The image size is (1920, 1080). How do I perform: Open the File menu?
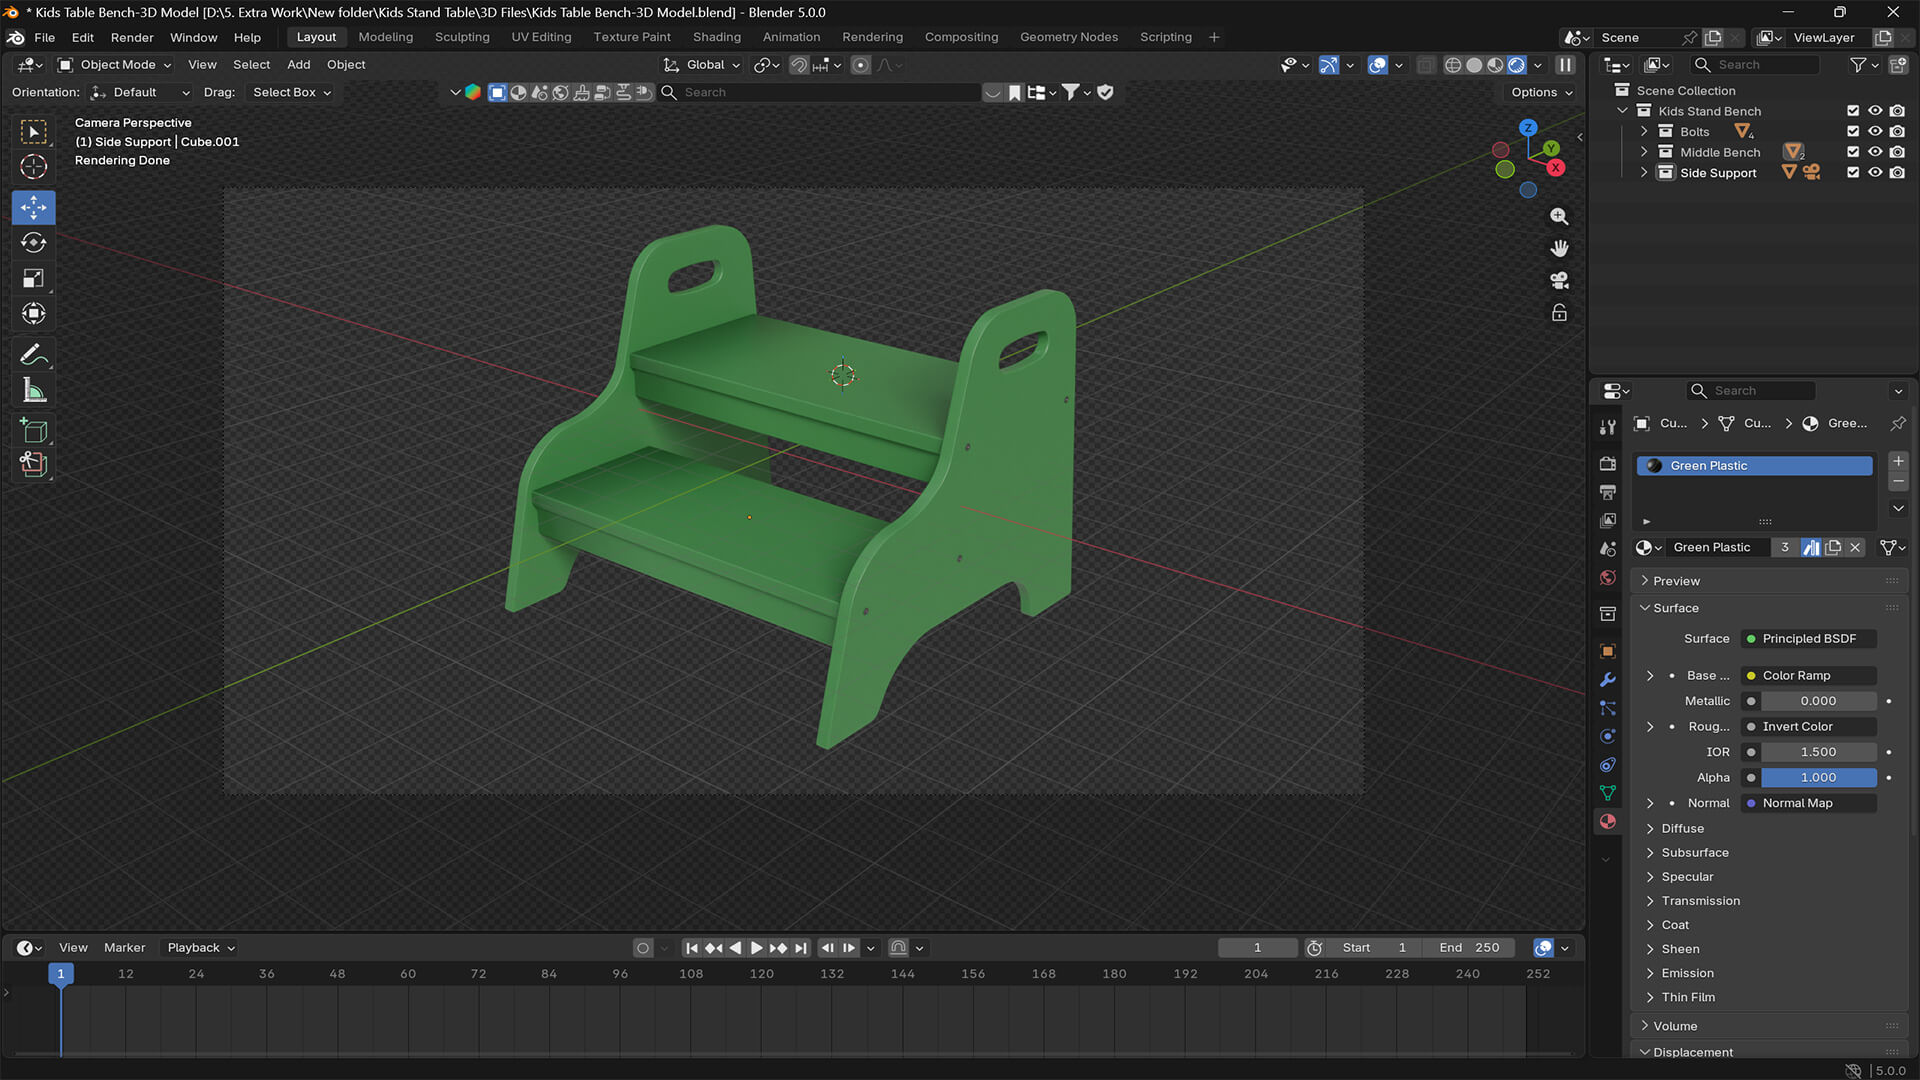44,37
